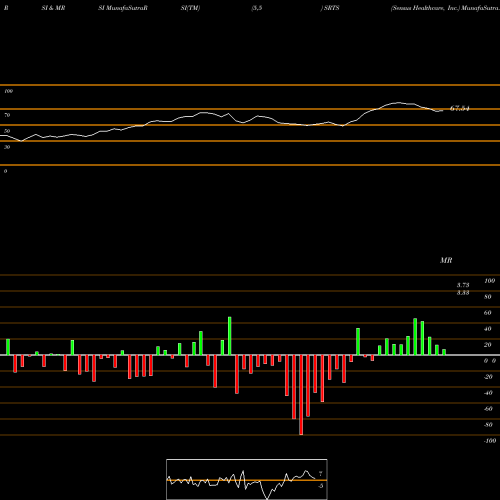Click the 'SI & MR' header text
Image resolution: width=500 pixels, height=500 pixels.
[53, 8]
